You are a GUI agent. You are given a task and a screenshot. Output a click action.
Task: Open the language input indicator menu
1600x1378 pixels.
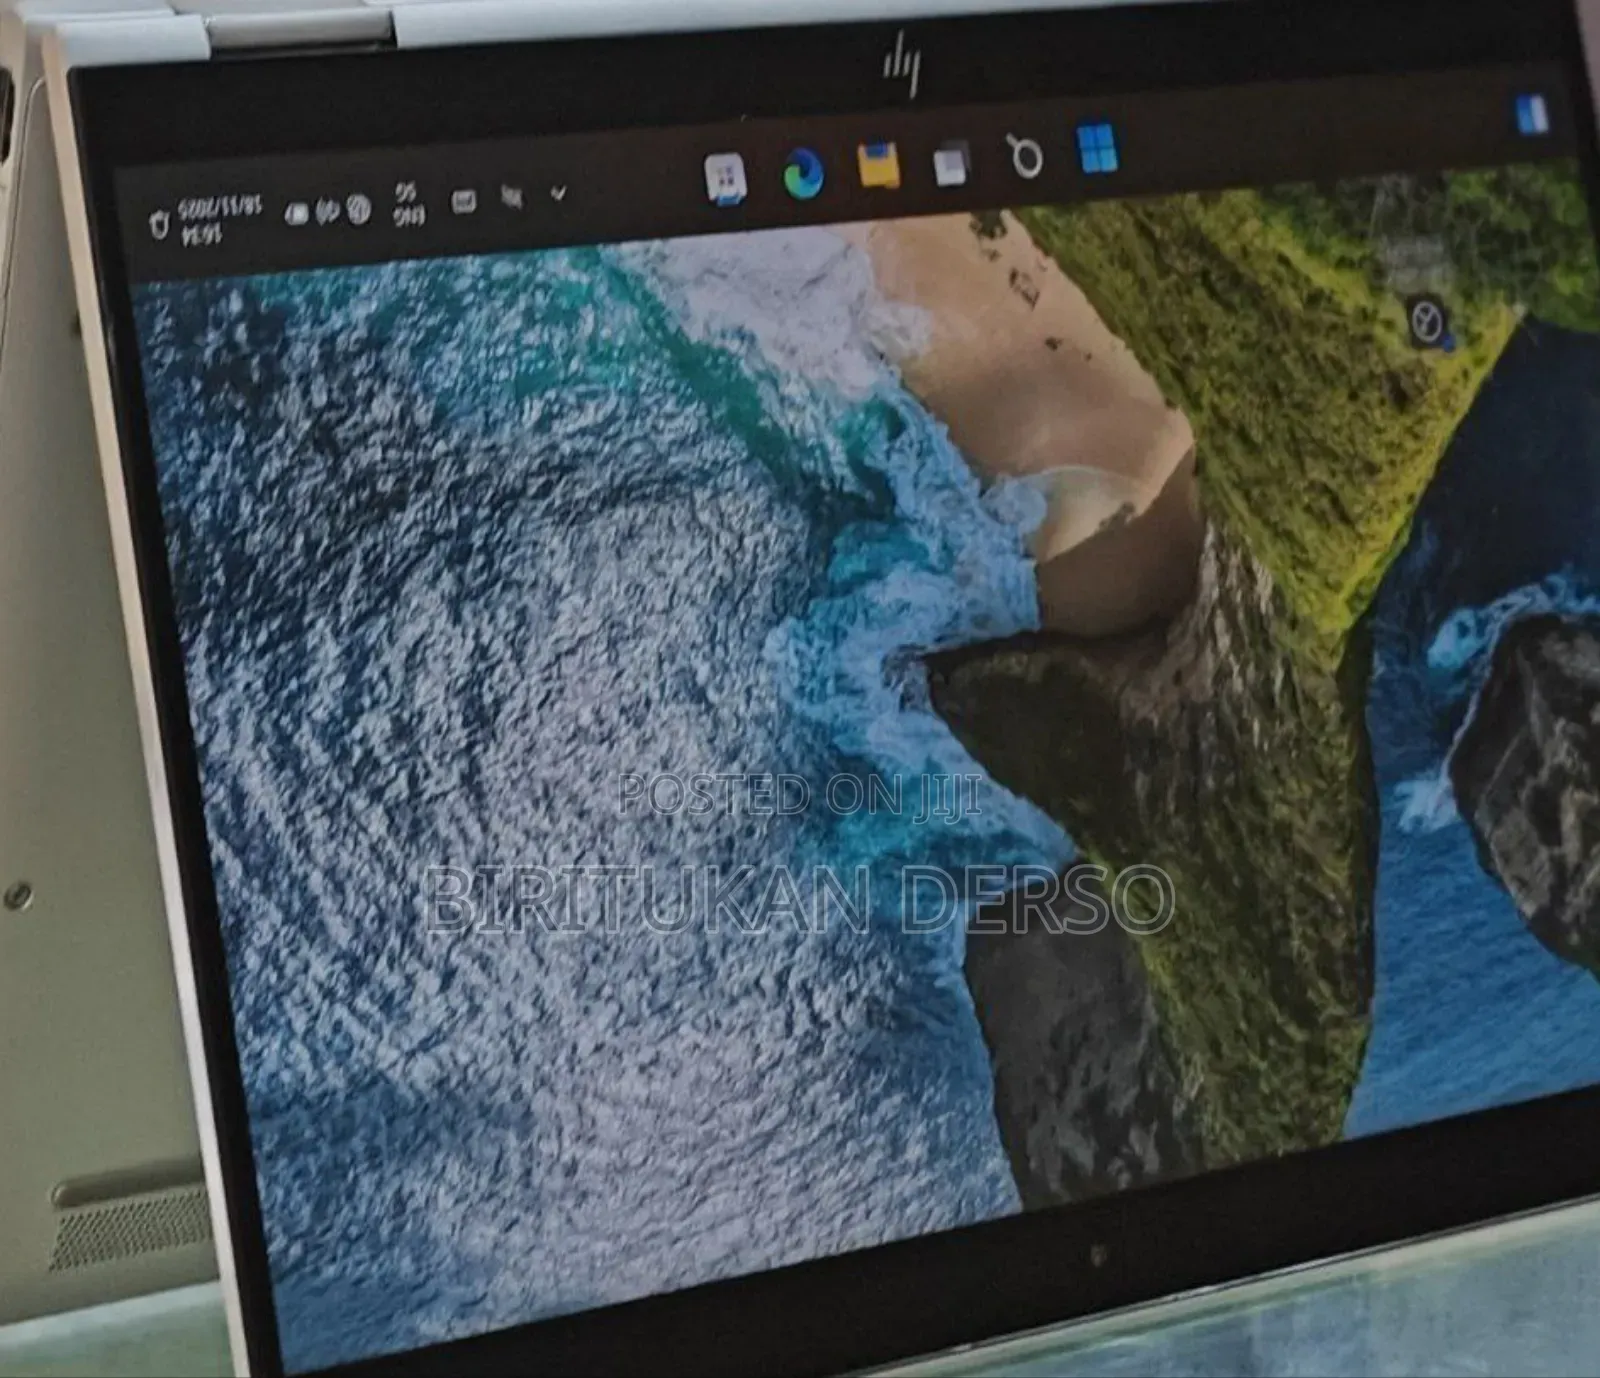click(407, 204)
